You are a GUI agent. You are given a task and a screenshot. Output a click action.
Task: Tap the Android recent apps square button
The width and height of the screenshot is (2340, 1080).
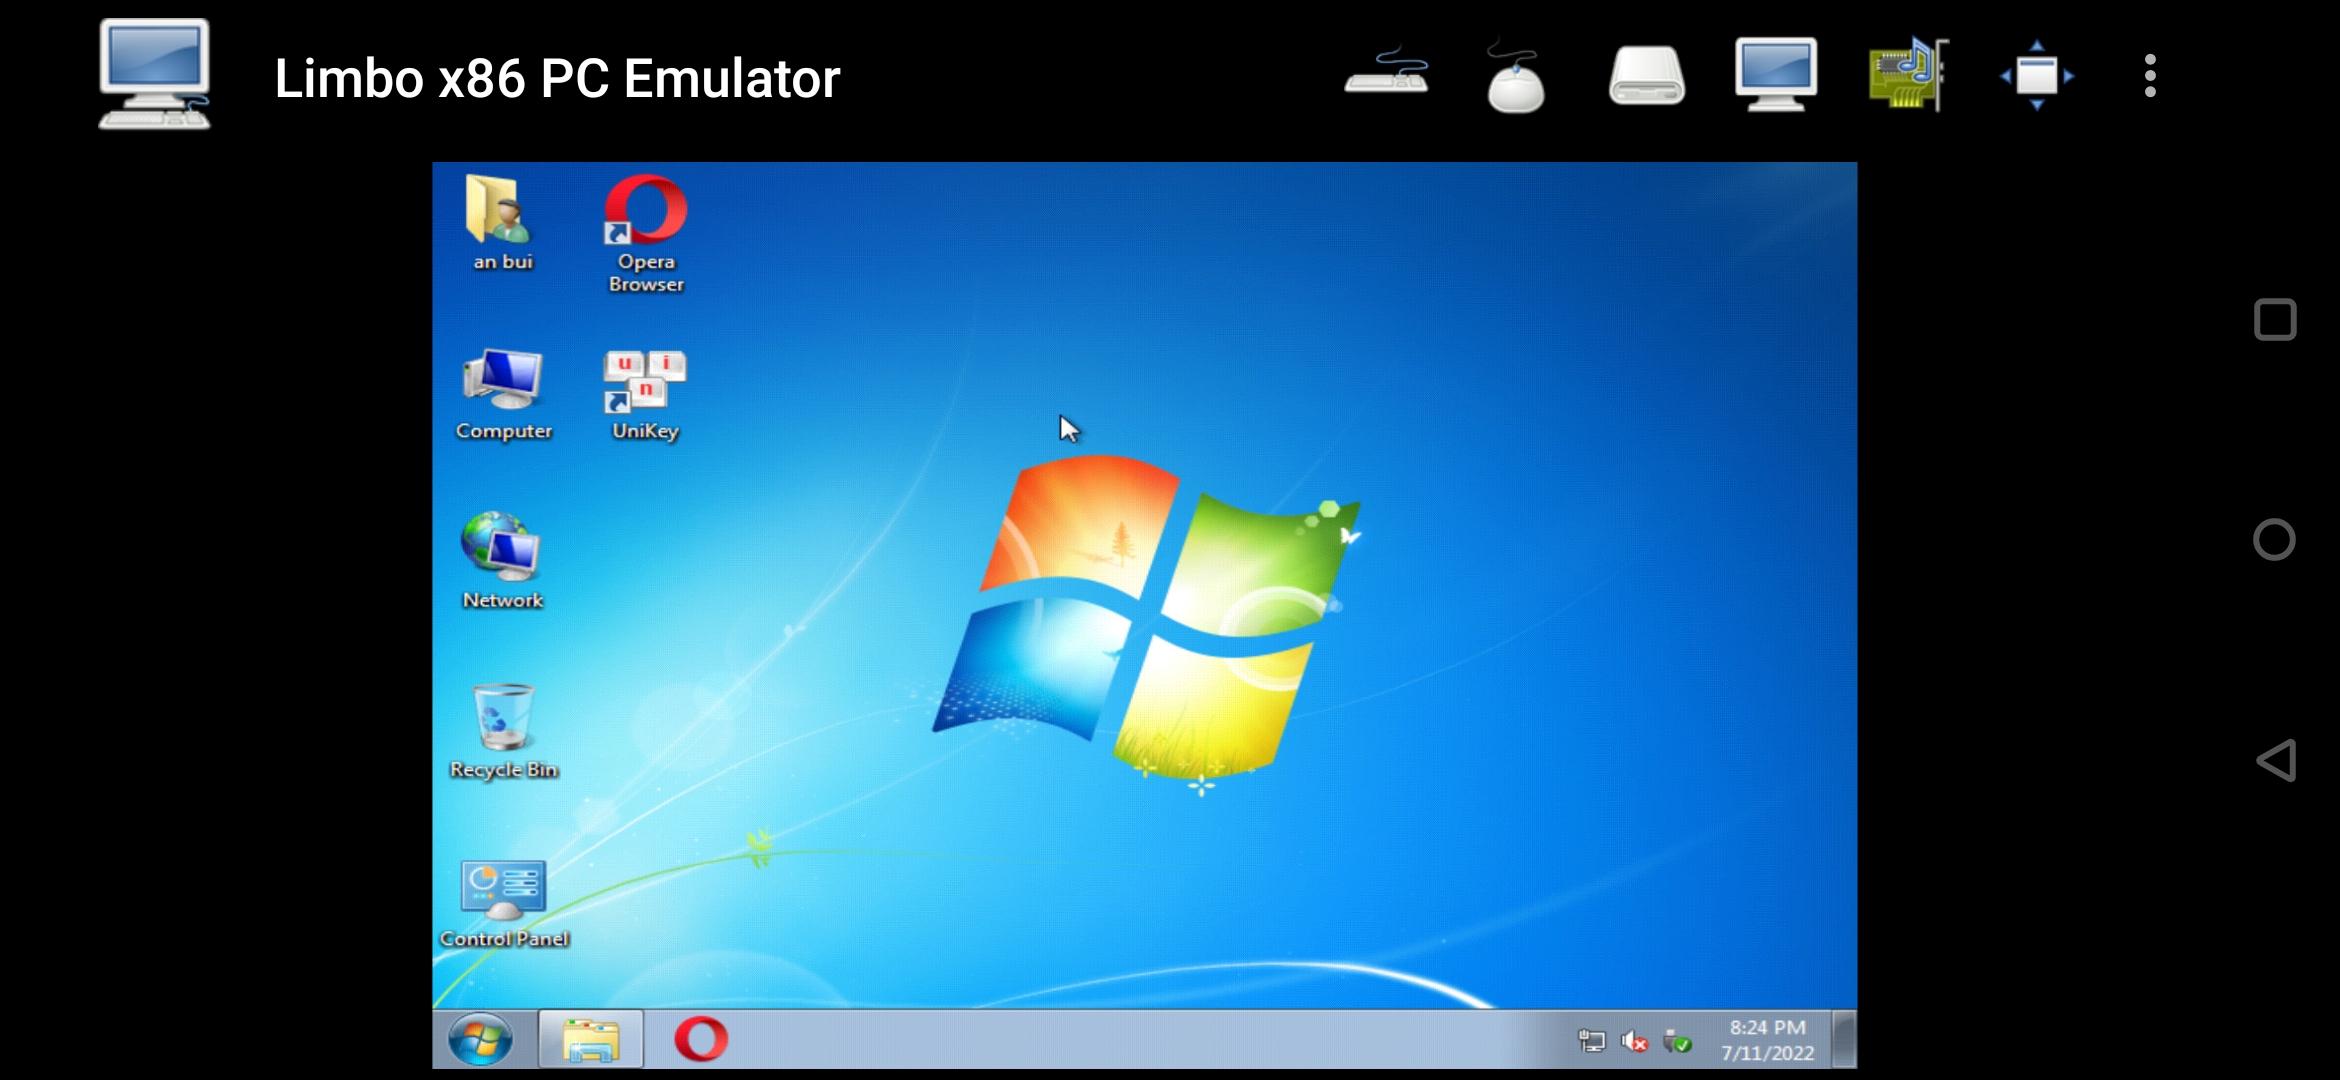tap(2275, 320)
